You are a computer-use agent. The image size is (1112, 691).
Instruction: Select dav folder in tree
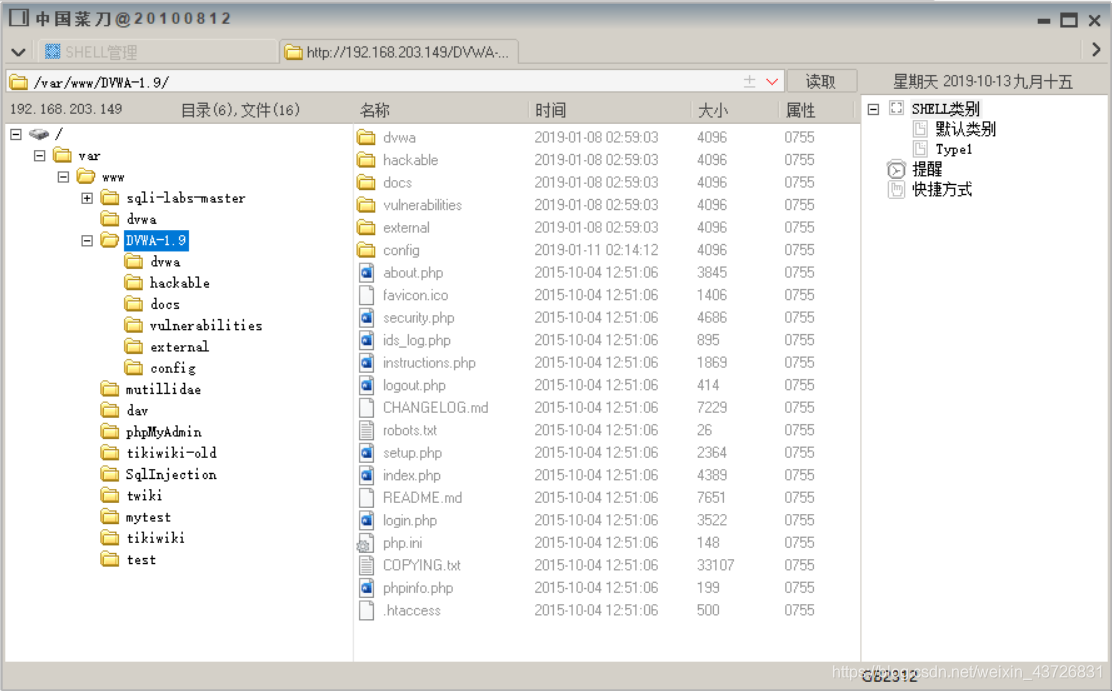click(x=137, y=411)
